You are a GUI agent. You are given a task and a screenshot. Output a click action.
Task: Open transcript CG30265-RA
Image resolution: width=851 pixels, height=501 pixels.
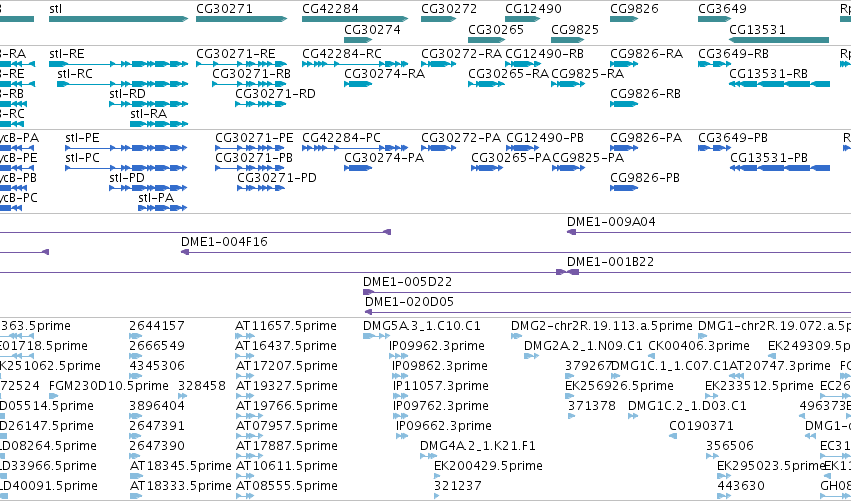pyautogui.click(x=487, y=84)
